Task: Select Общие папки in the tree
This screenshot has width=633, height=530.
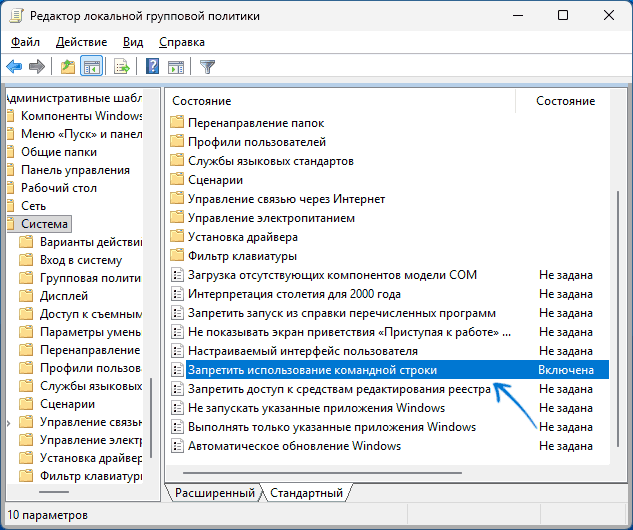Action: (x=59, y=152)
